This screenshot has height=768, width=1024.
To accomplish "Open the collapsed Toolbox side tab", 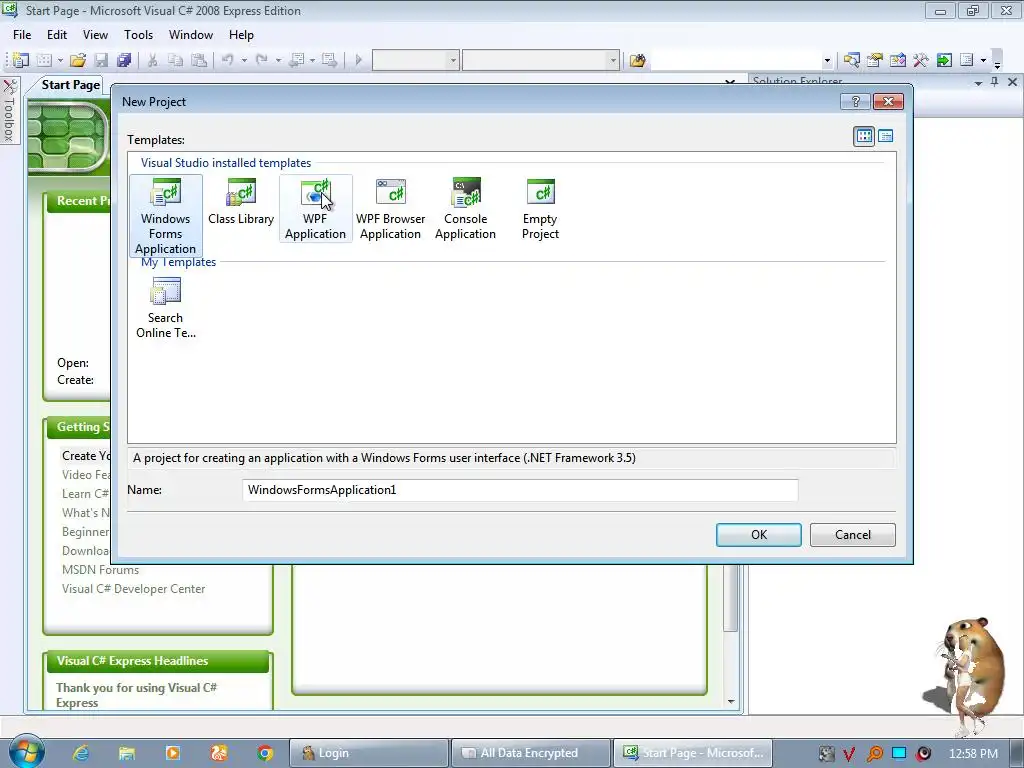I will (x=9, y=111).
